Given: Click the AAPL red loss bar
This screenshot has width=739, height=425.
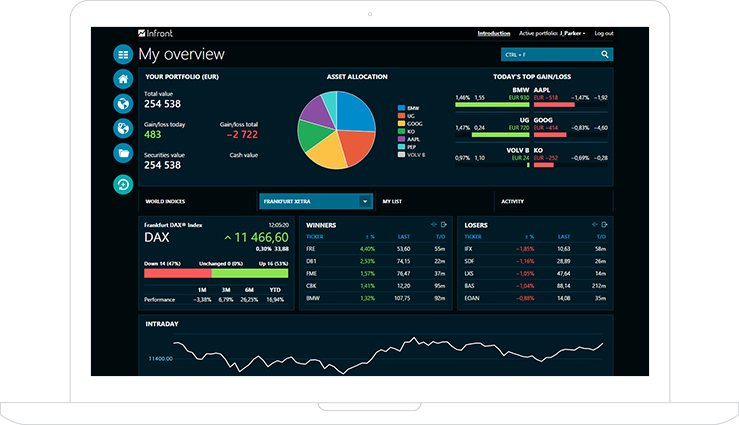Looking at the screenshot, I should click(x=554, y=105).
